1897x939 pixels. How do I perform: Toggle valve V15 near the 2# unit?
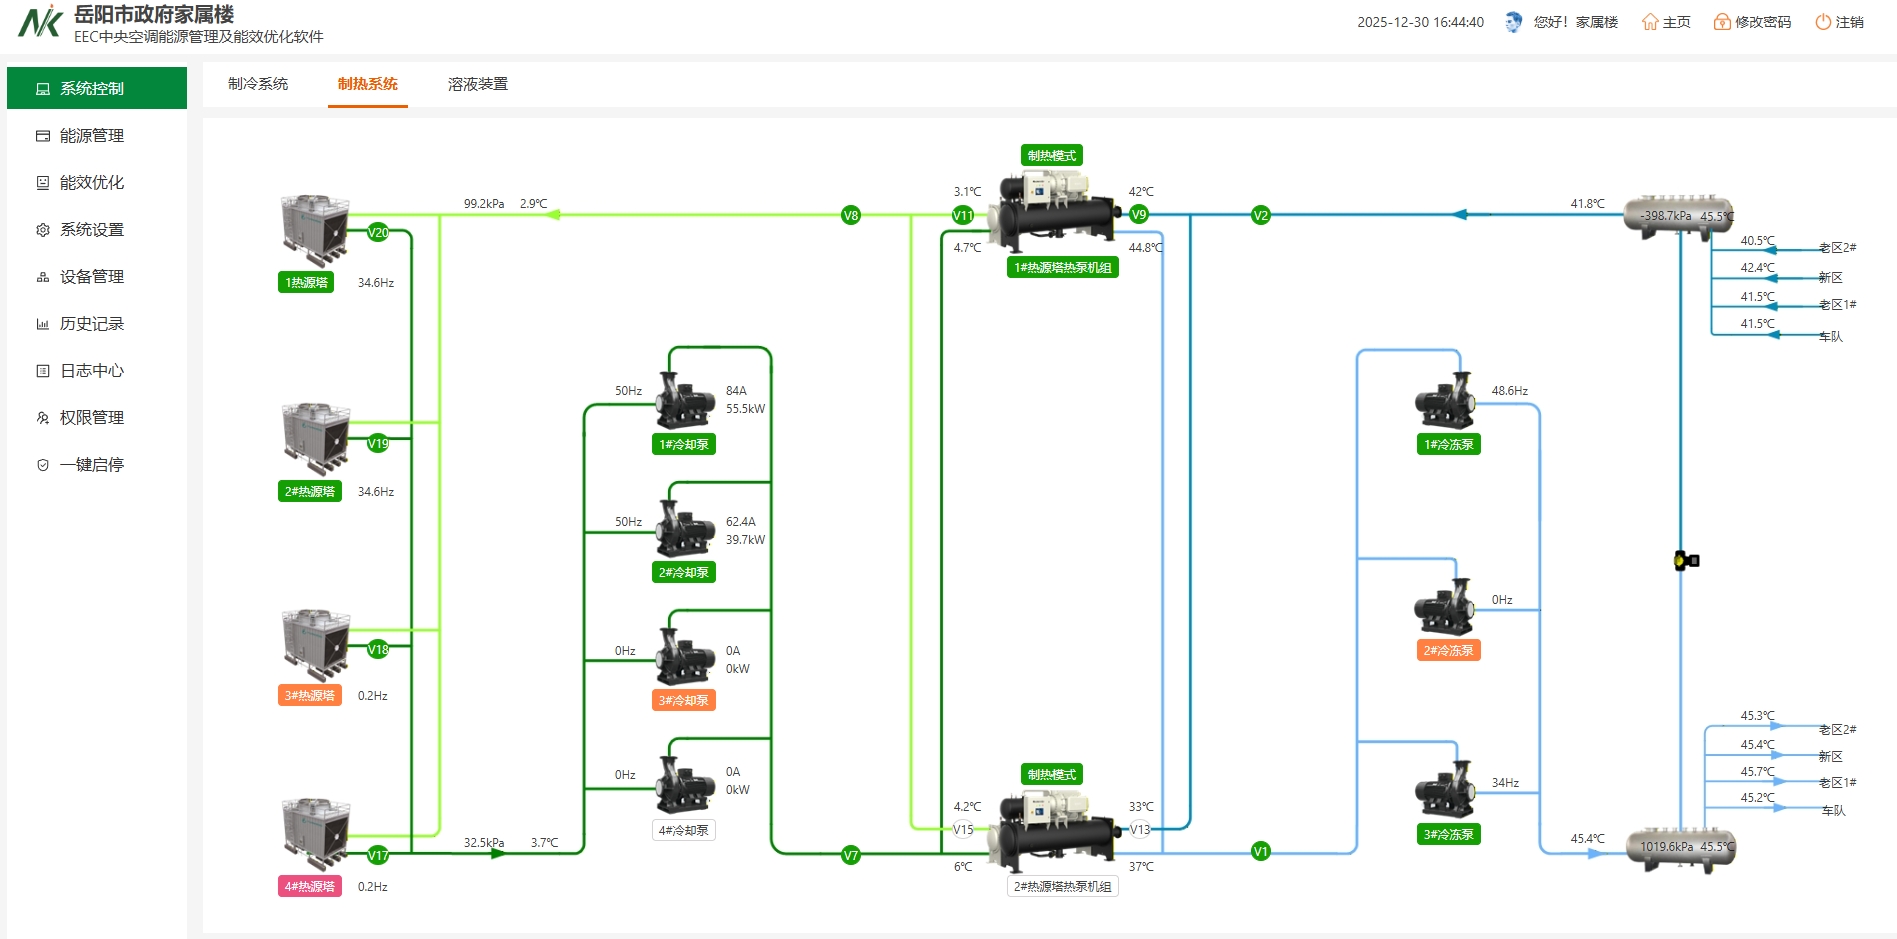click(962, 829)
